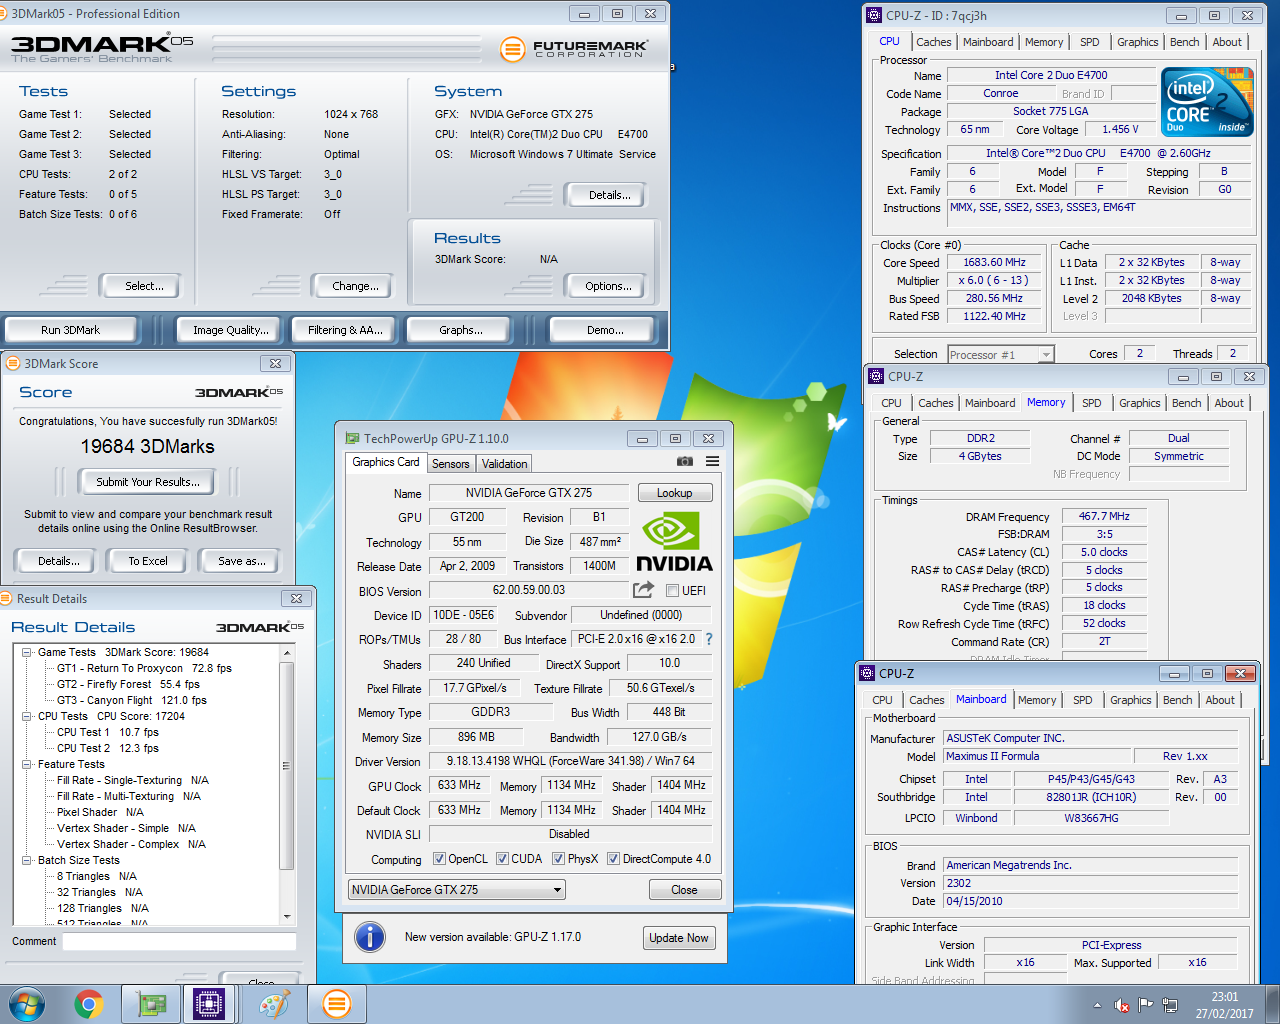This screenshot has width=1280, height=1024.
Task: Collapse the Feature Tests tree node
Action: coord(27,764)
